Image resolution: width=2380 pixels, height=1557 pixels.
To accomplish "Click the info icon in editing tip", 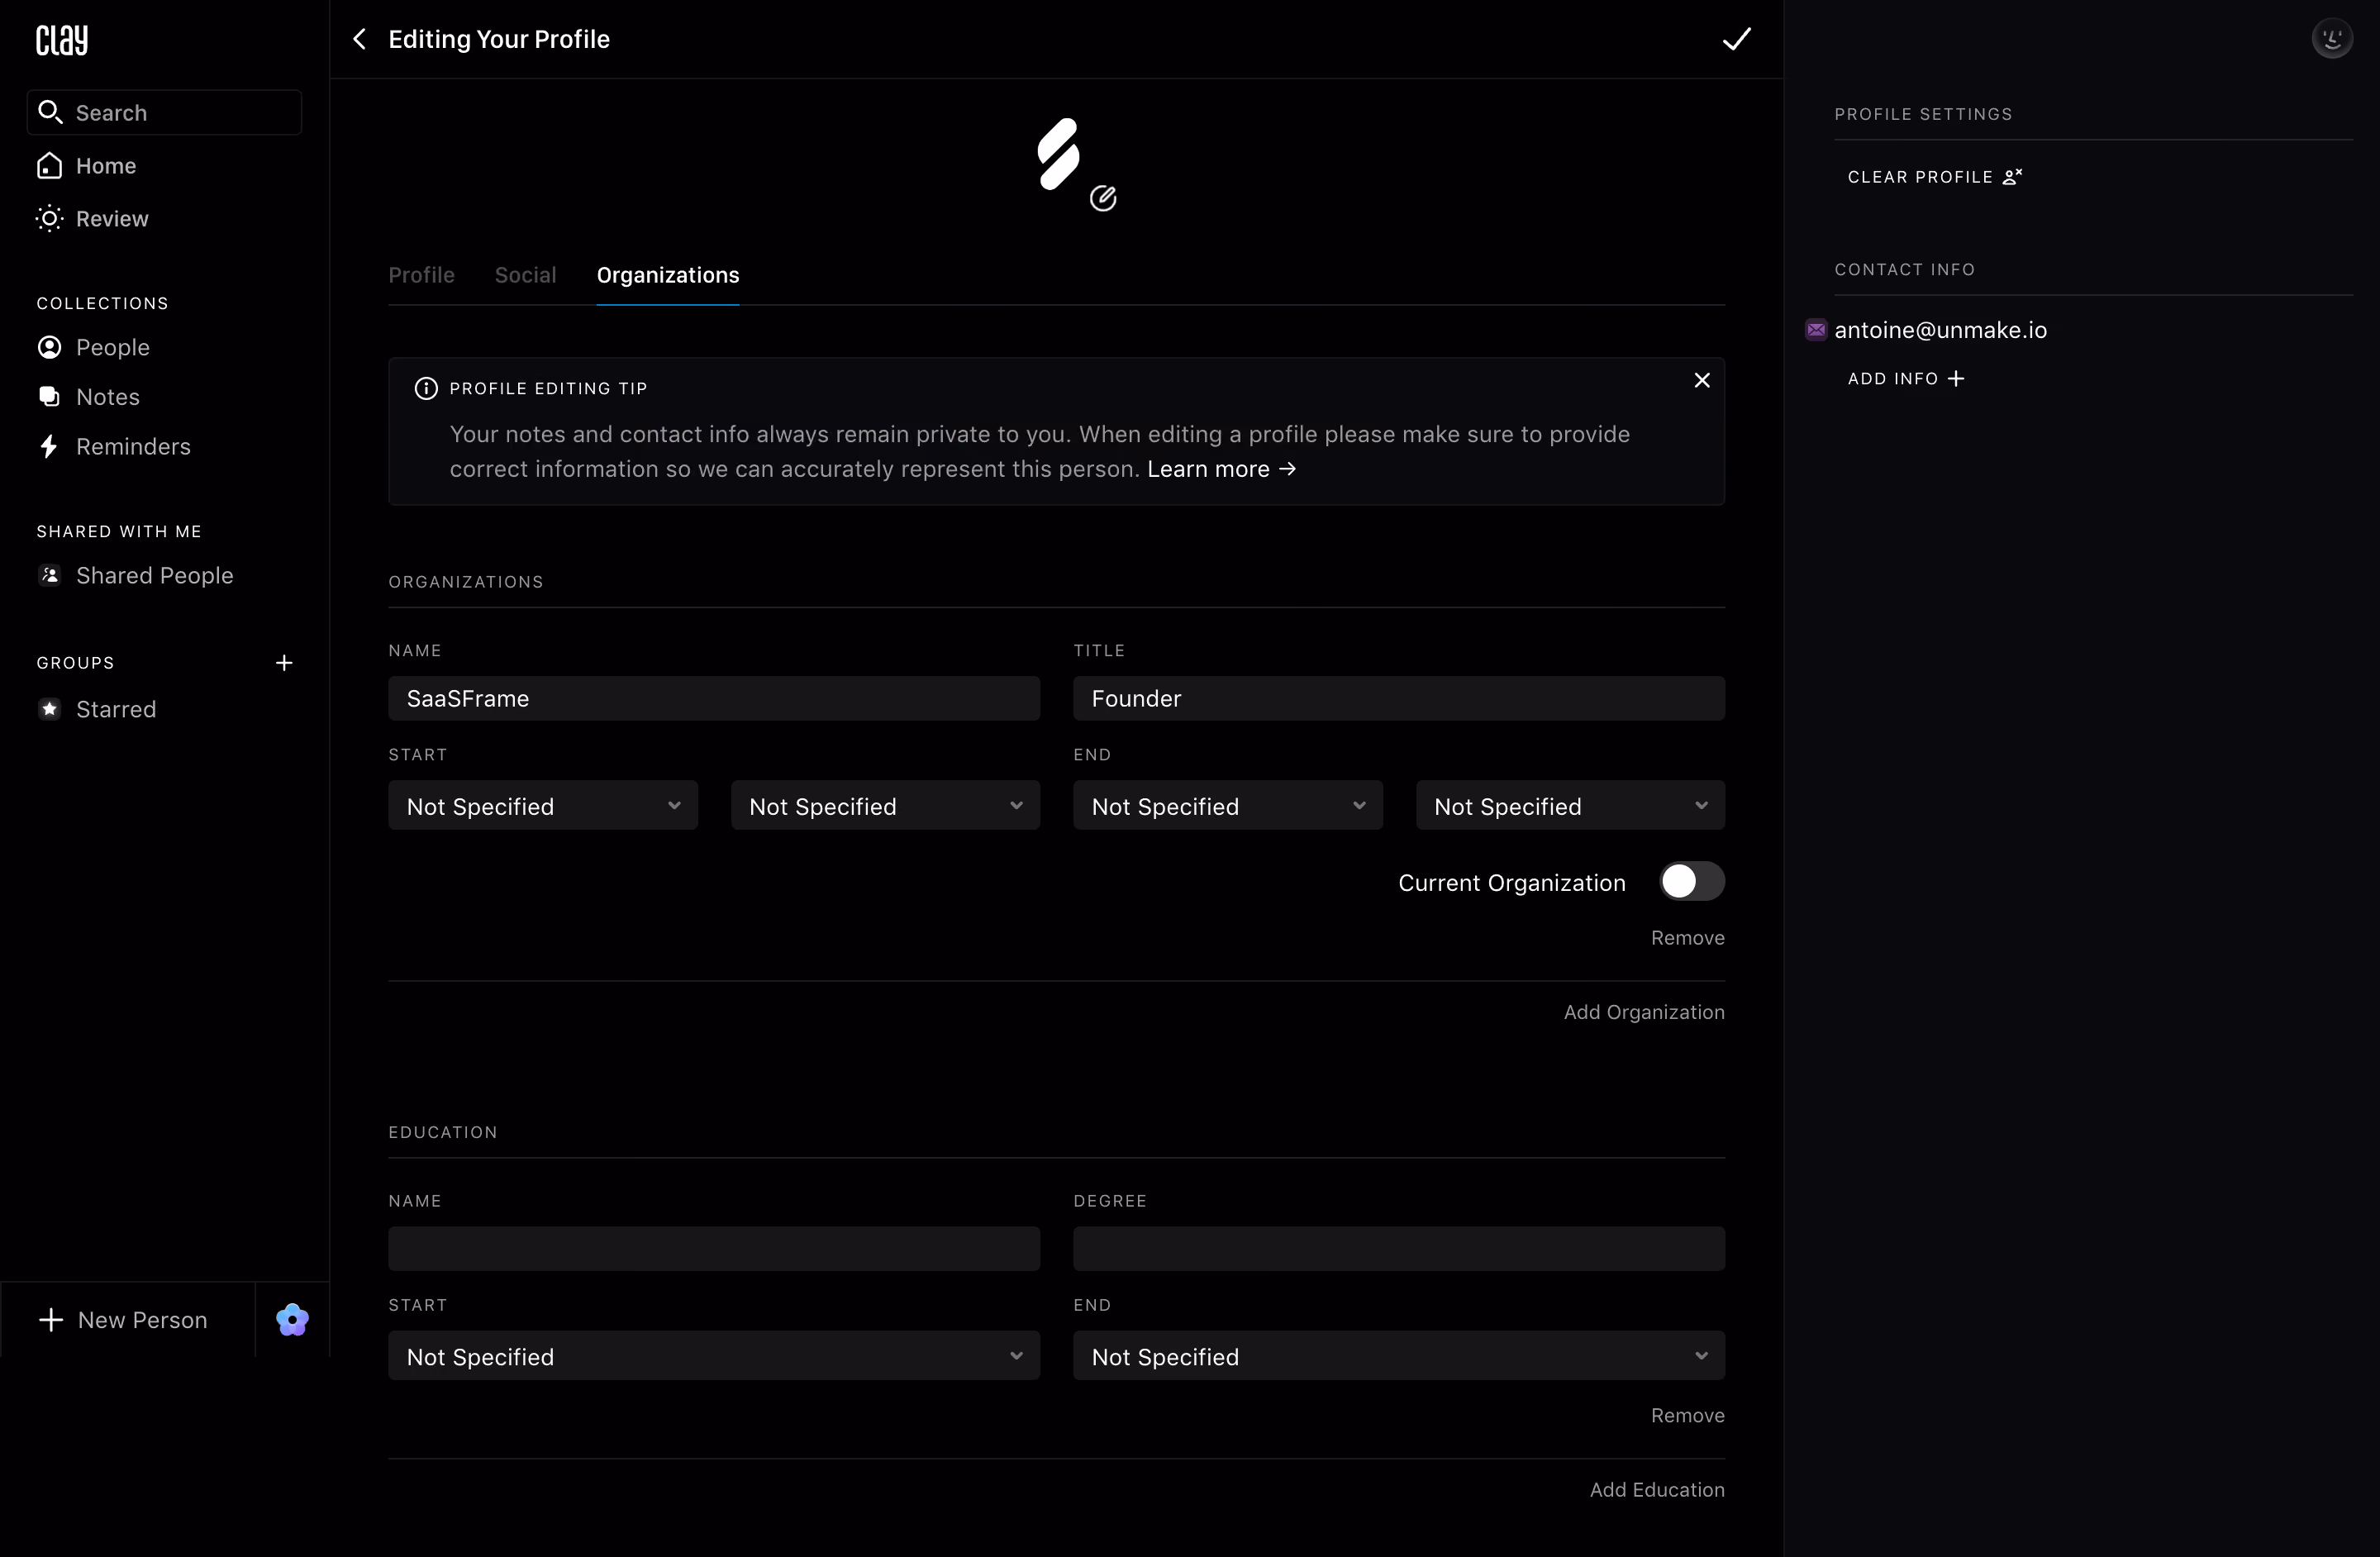I will pos(426,388).
